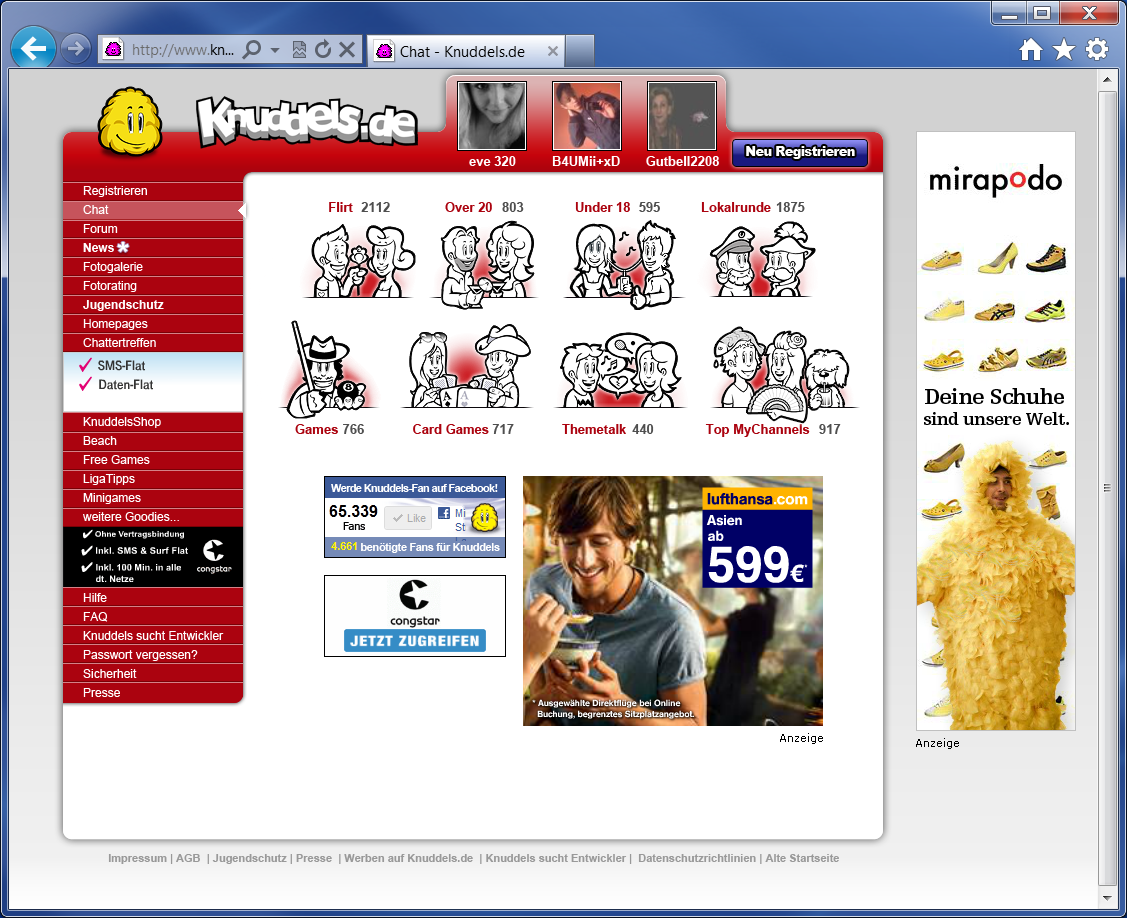Click the Games billiard player illustration

(x=327, y=370)
